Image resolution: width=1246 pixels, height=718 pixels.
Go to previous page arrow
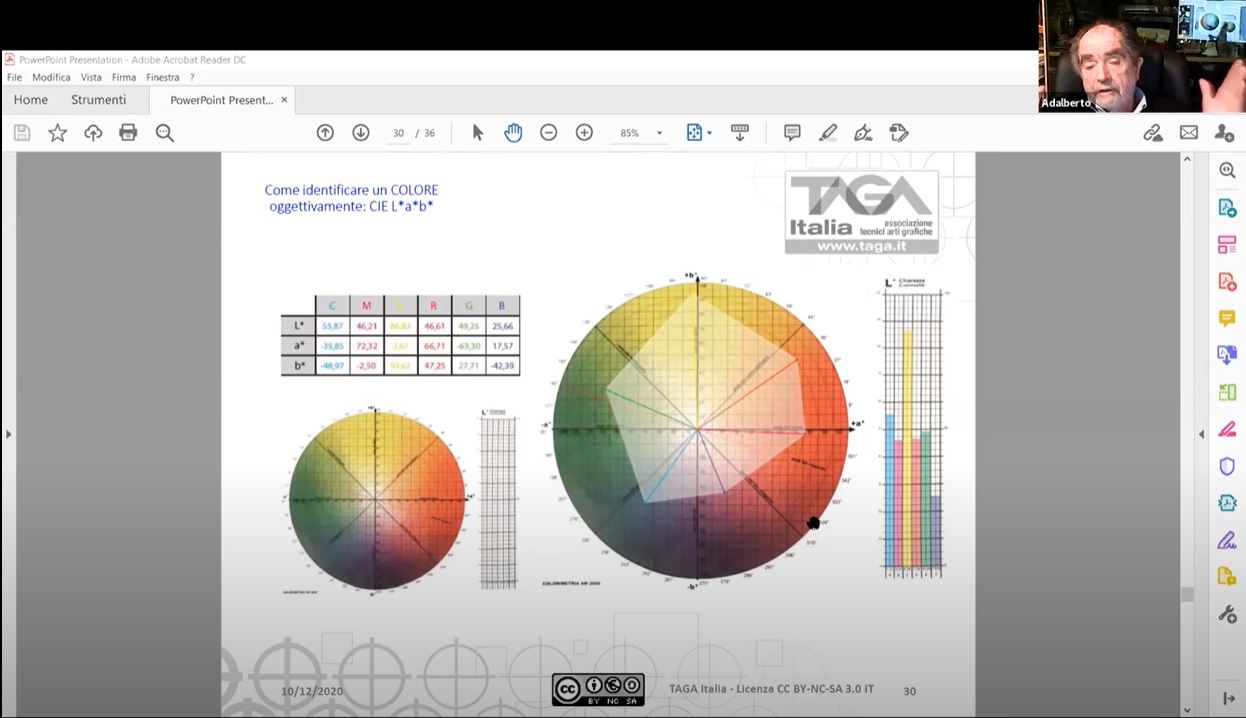pos(325,132)
